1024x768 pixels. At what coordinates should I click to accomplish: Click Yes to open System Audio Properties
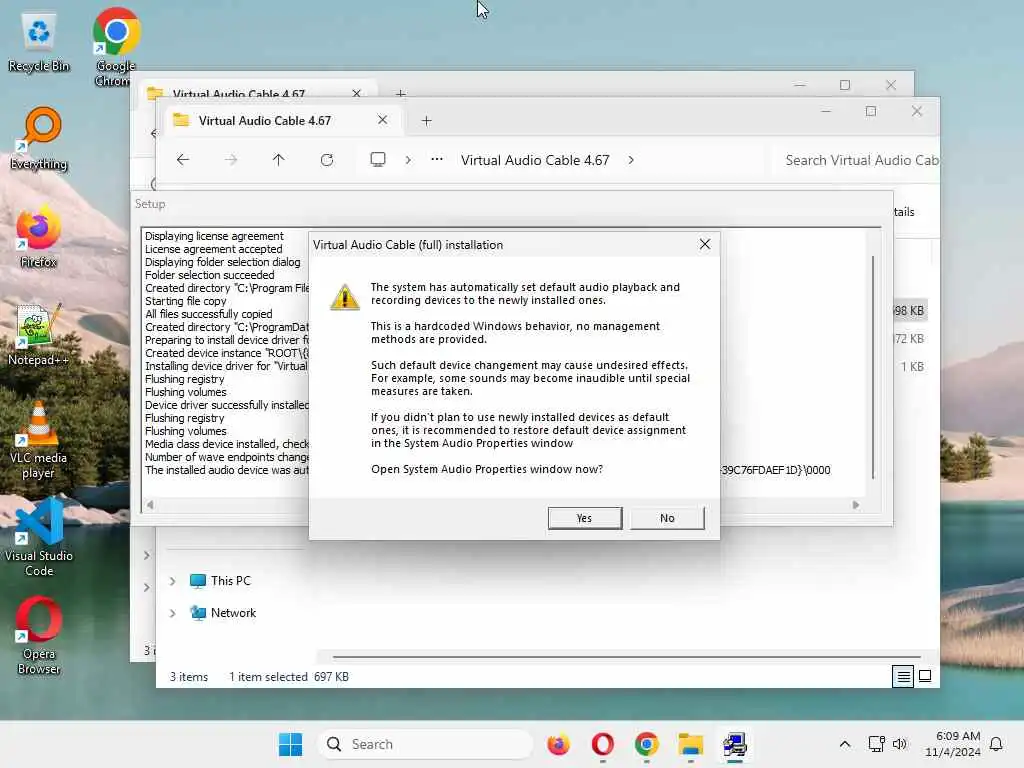[x=584, y=518]
